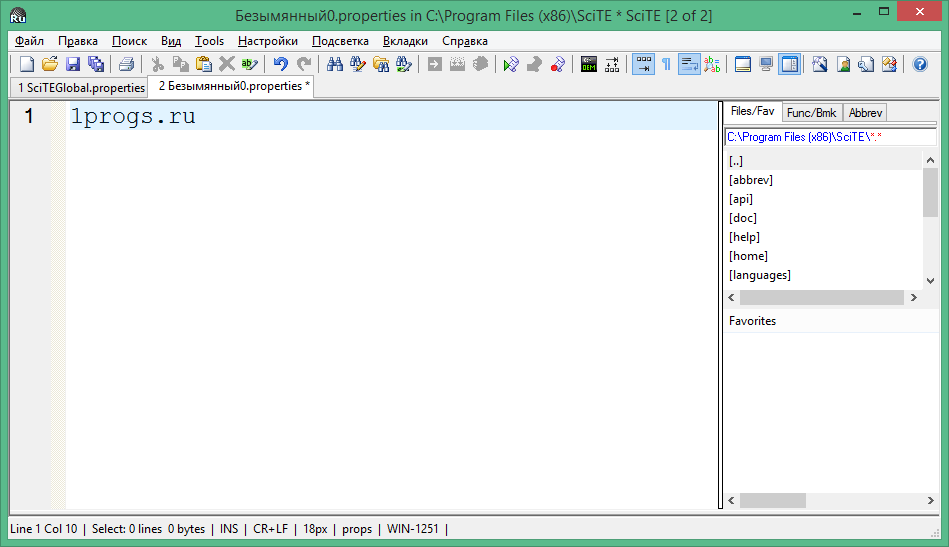Viewport: 949px width, 547px height.
Task: Click the fourth binoculars icon with pen
Action: click(x=404, y=64)
